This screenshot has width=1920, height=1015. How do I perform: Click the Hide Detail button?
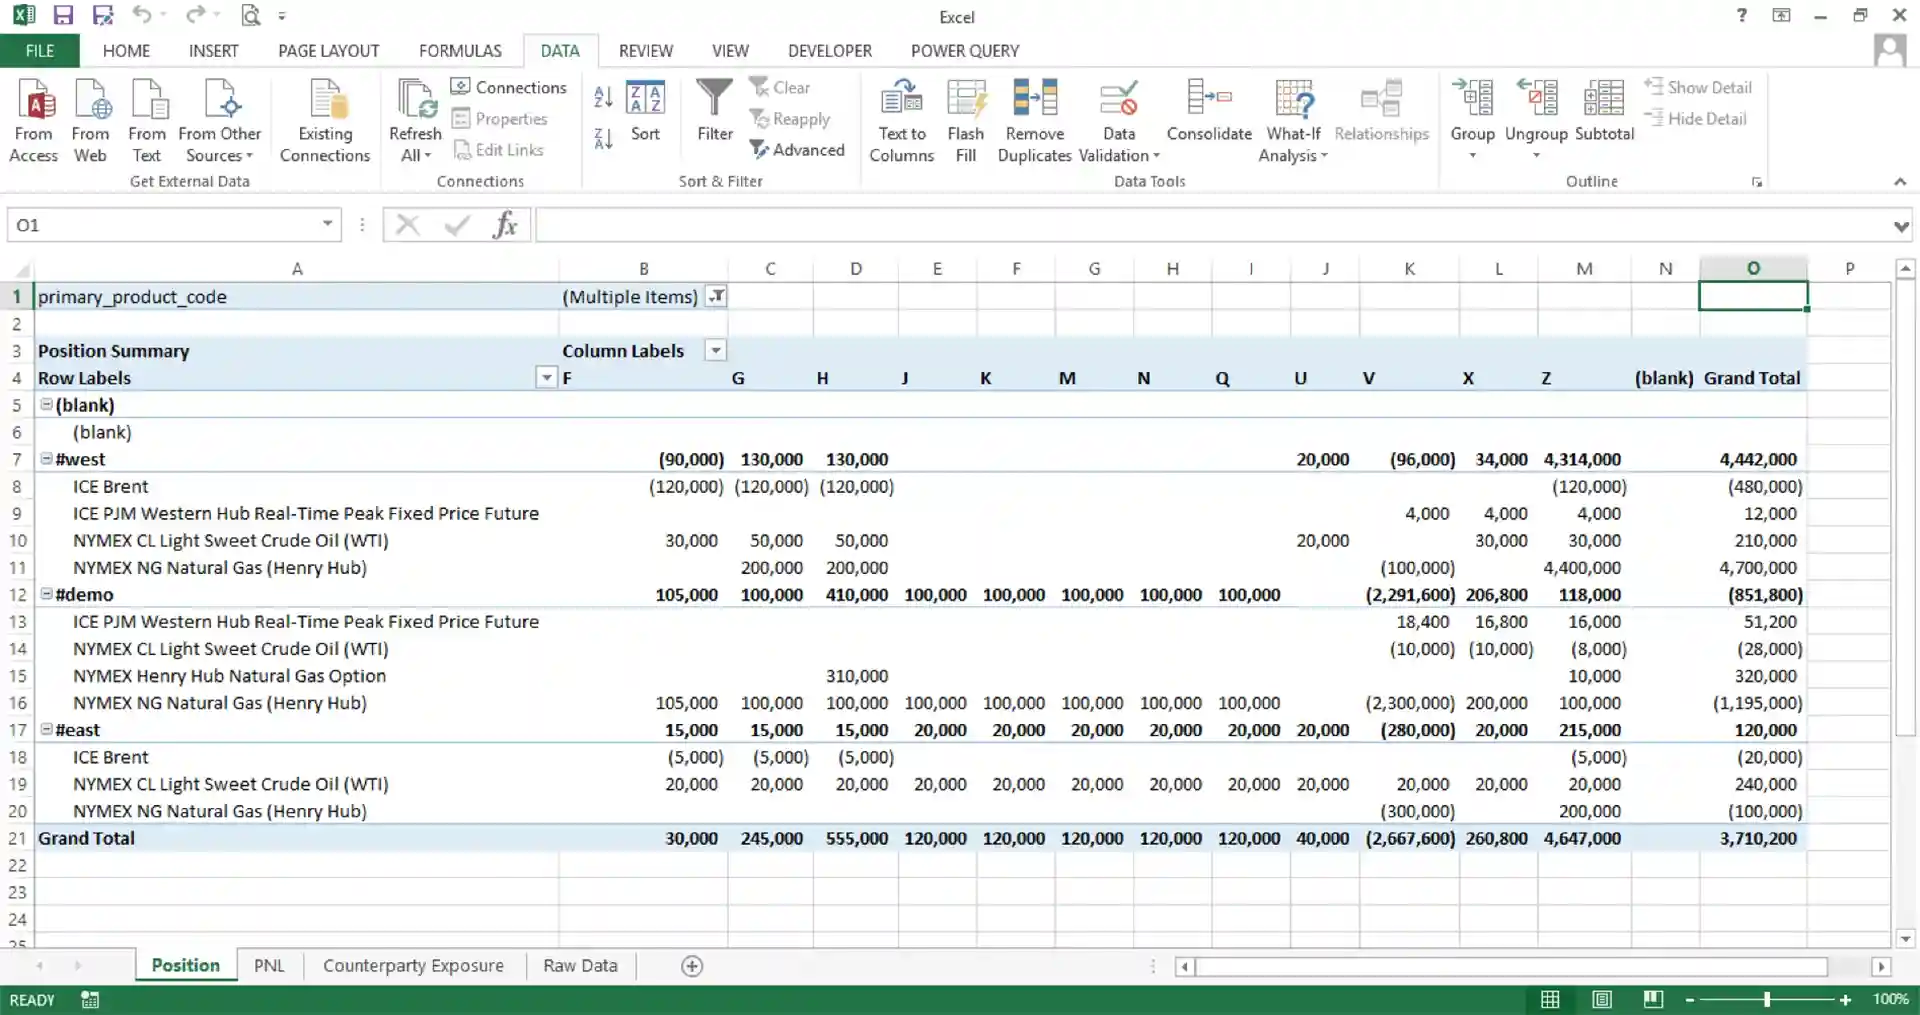click(x=1696, y=118)
